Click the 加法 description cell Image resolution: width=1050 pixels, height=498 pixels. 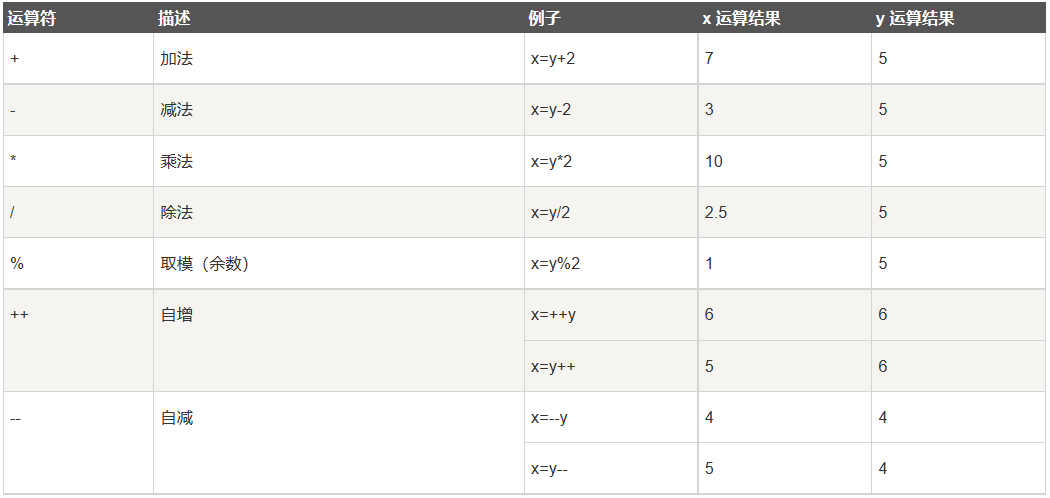click(x=339, y=58)
